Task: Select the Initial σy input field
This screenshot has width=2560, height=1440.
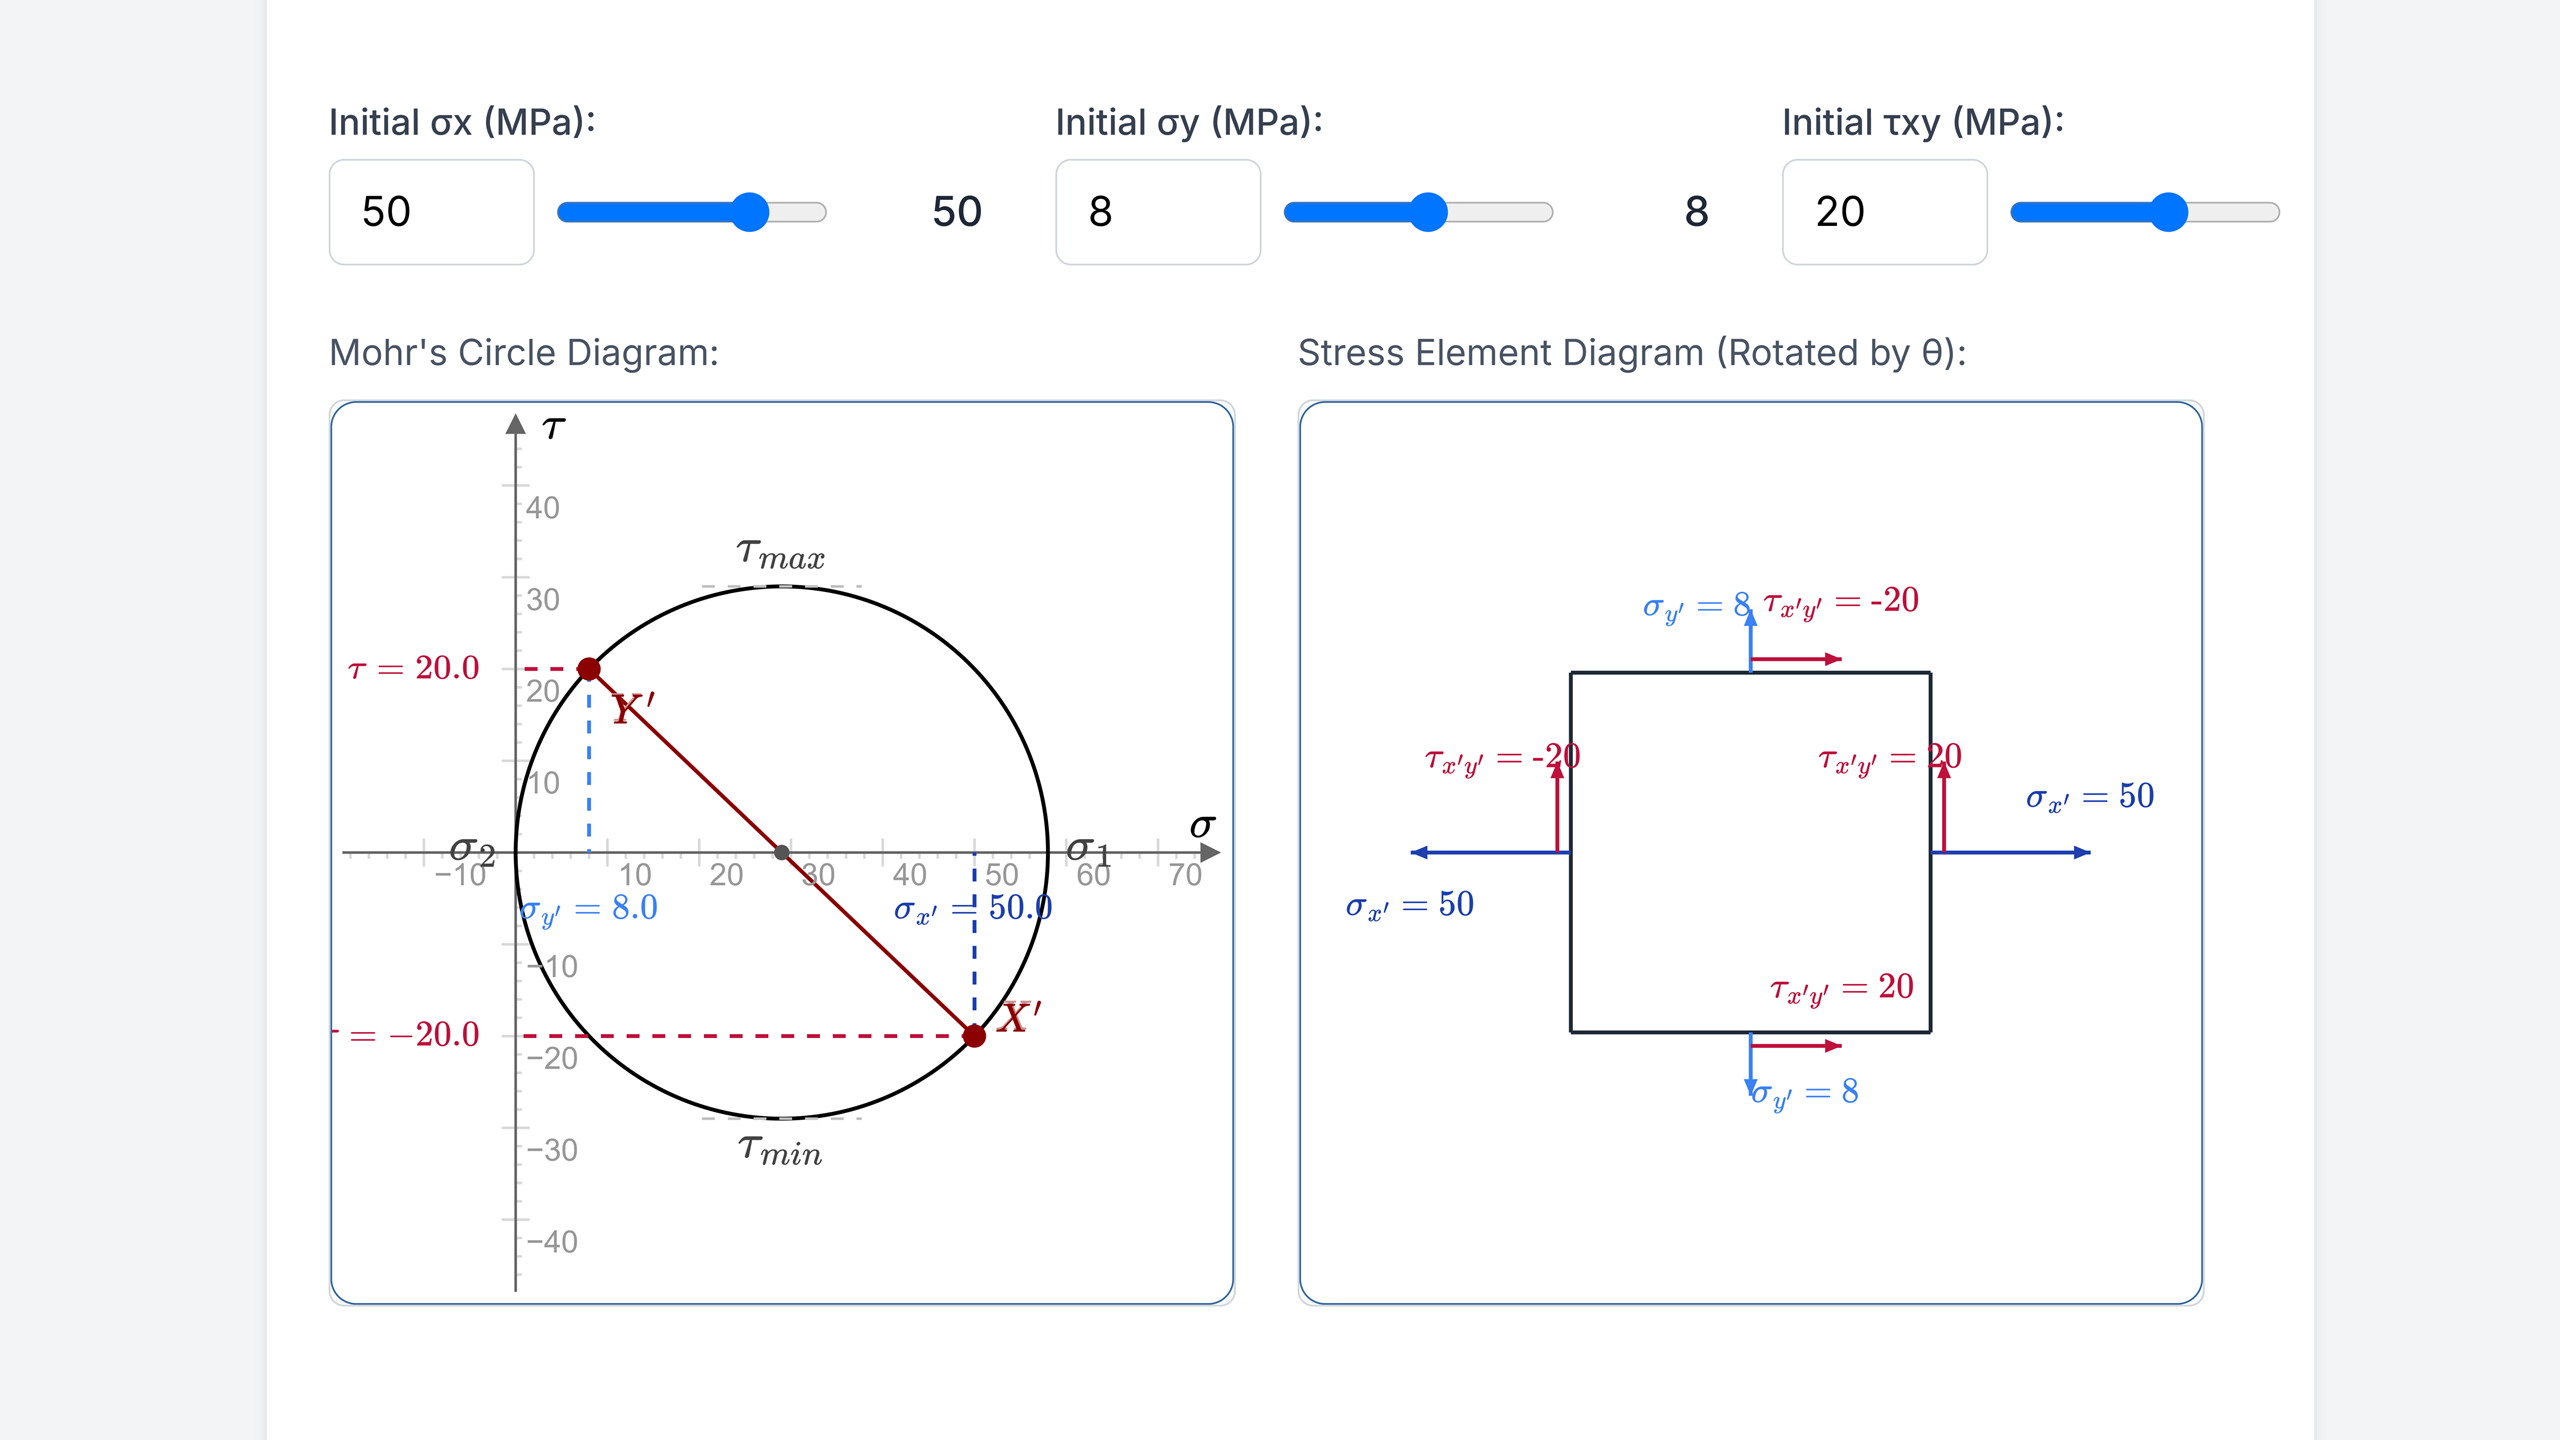Action: pos(1157,213)
